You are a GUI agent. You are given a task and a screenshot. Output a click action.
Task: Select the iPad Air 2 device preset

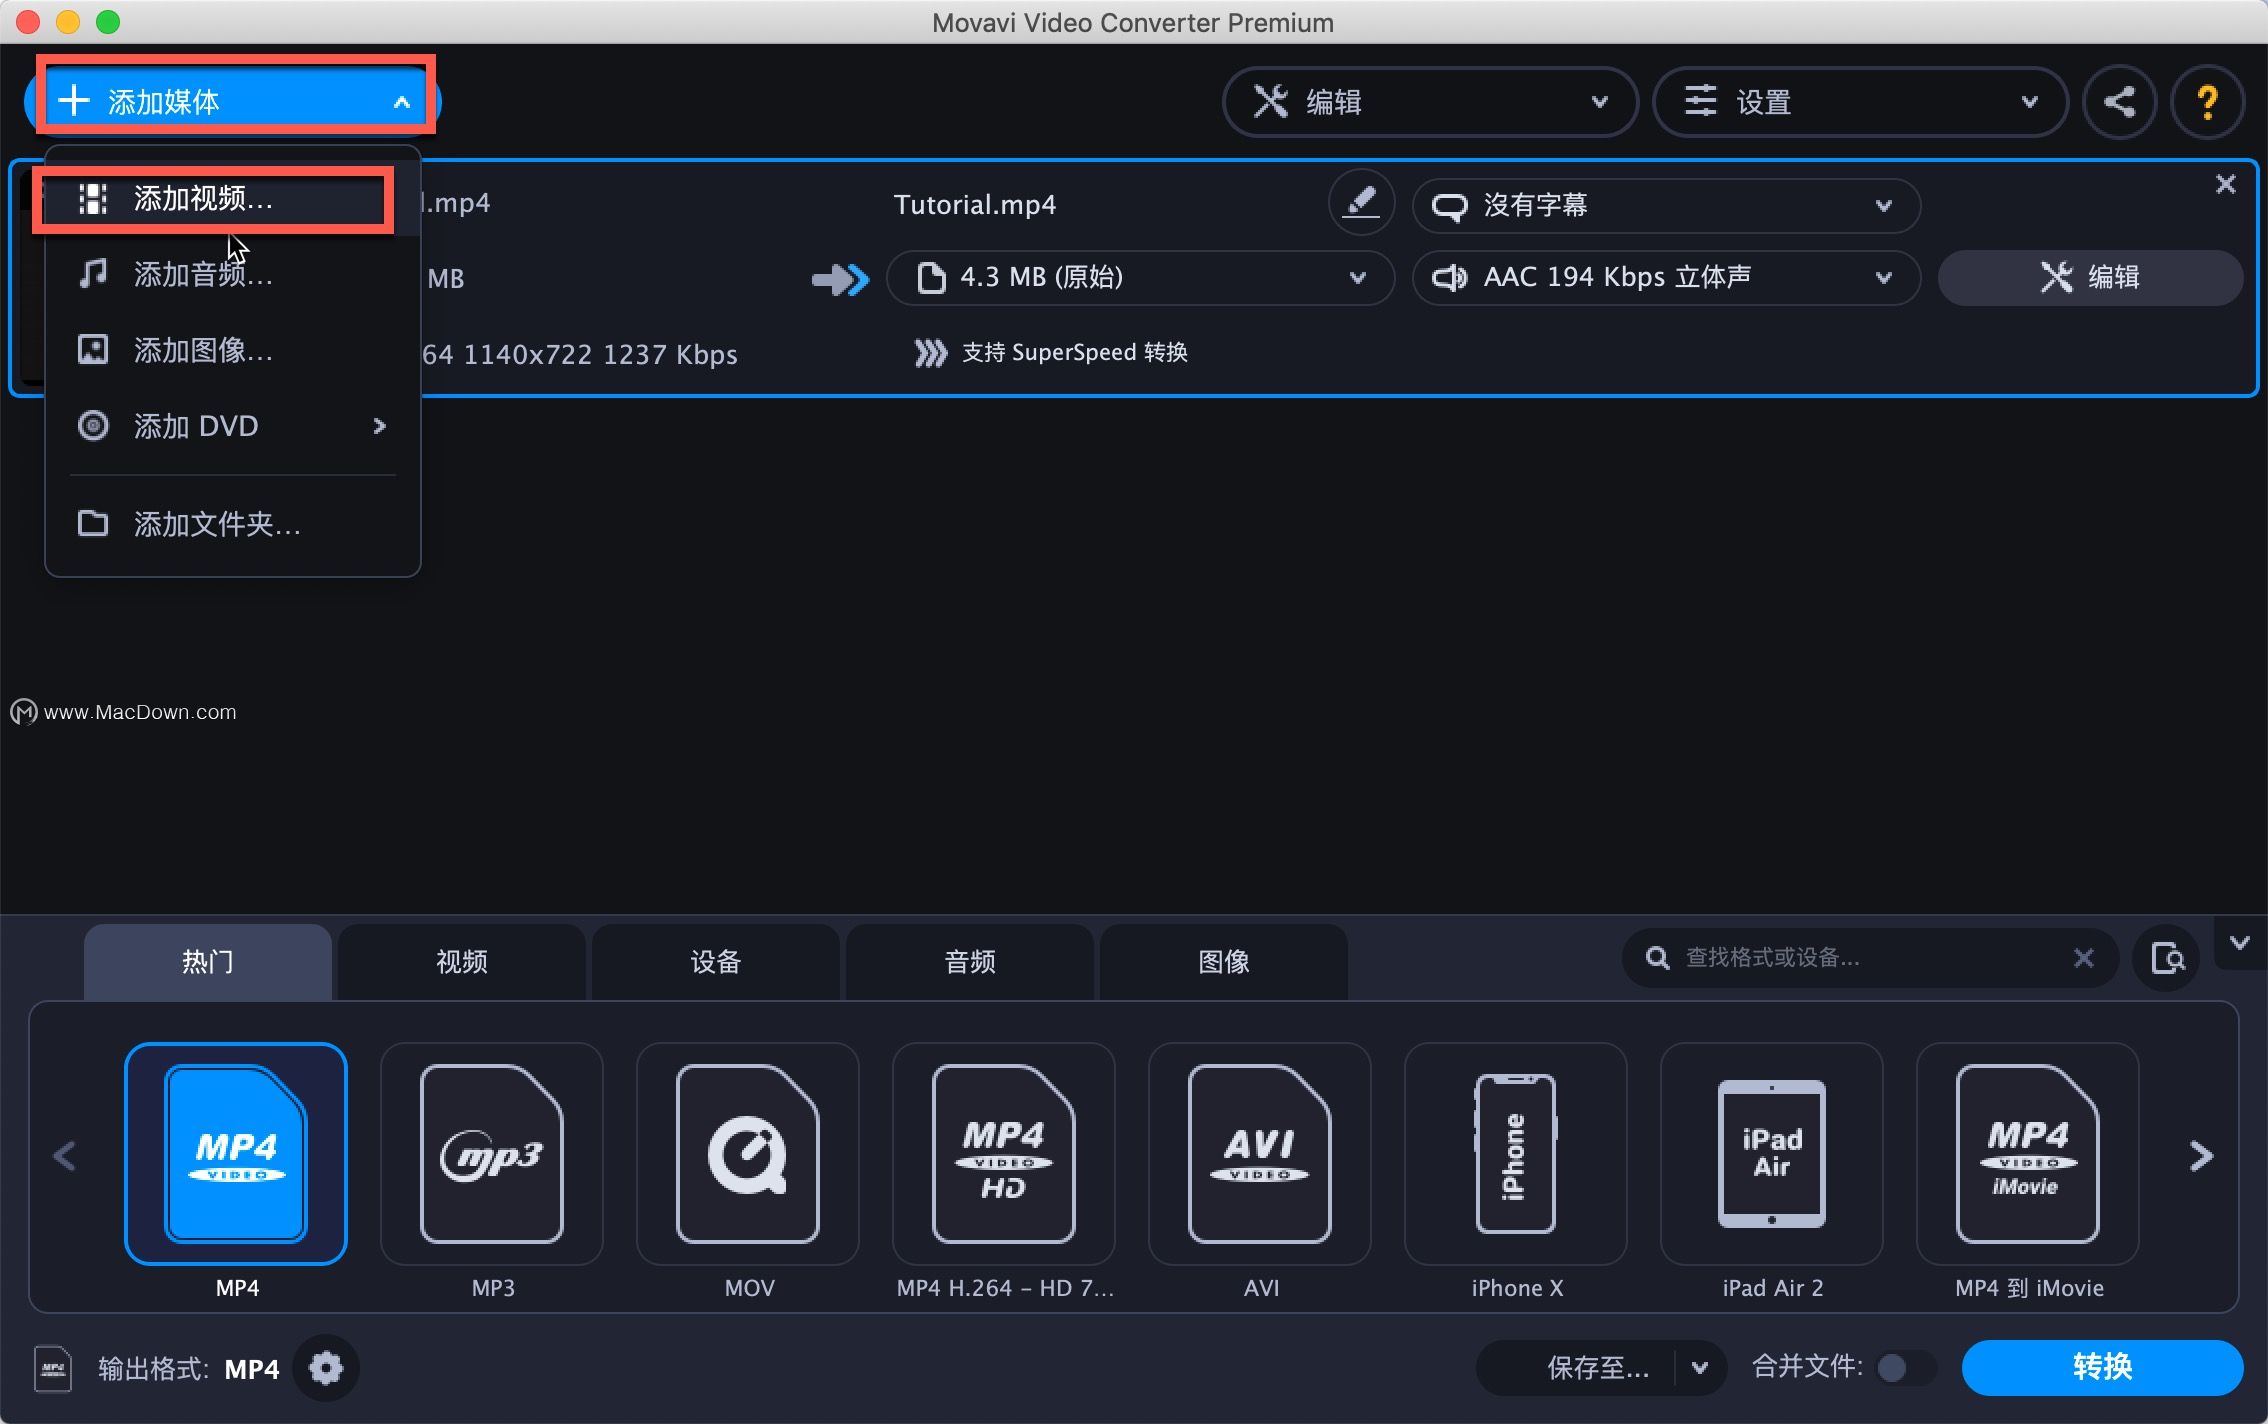[x=1772, y=1154]
